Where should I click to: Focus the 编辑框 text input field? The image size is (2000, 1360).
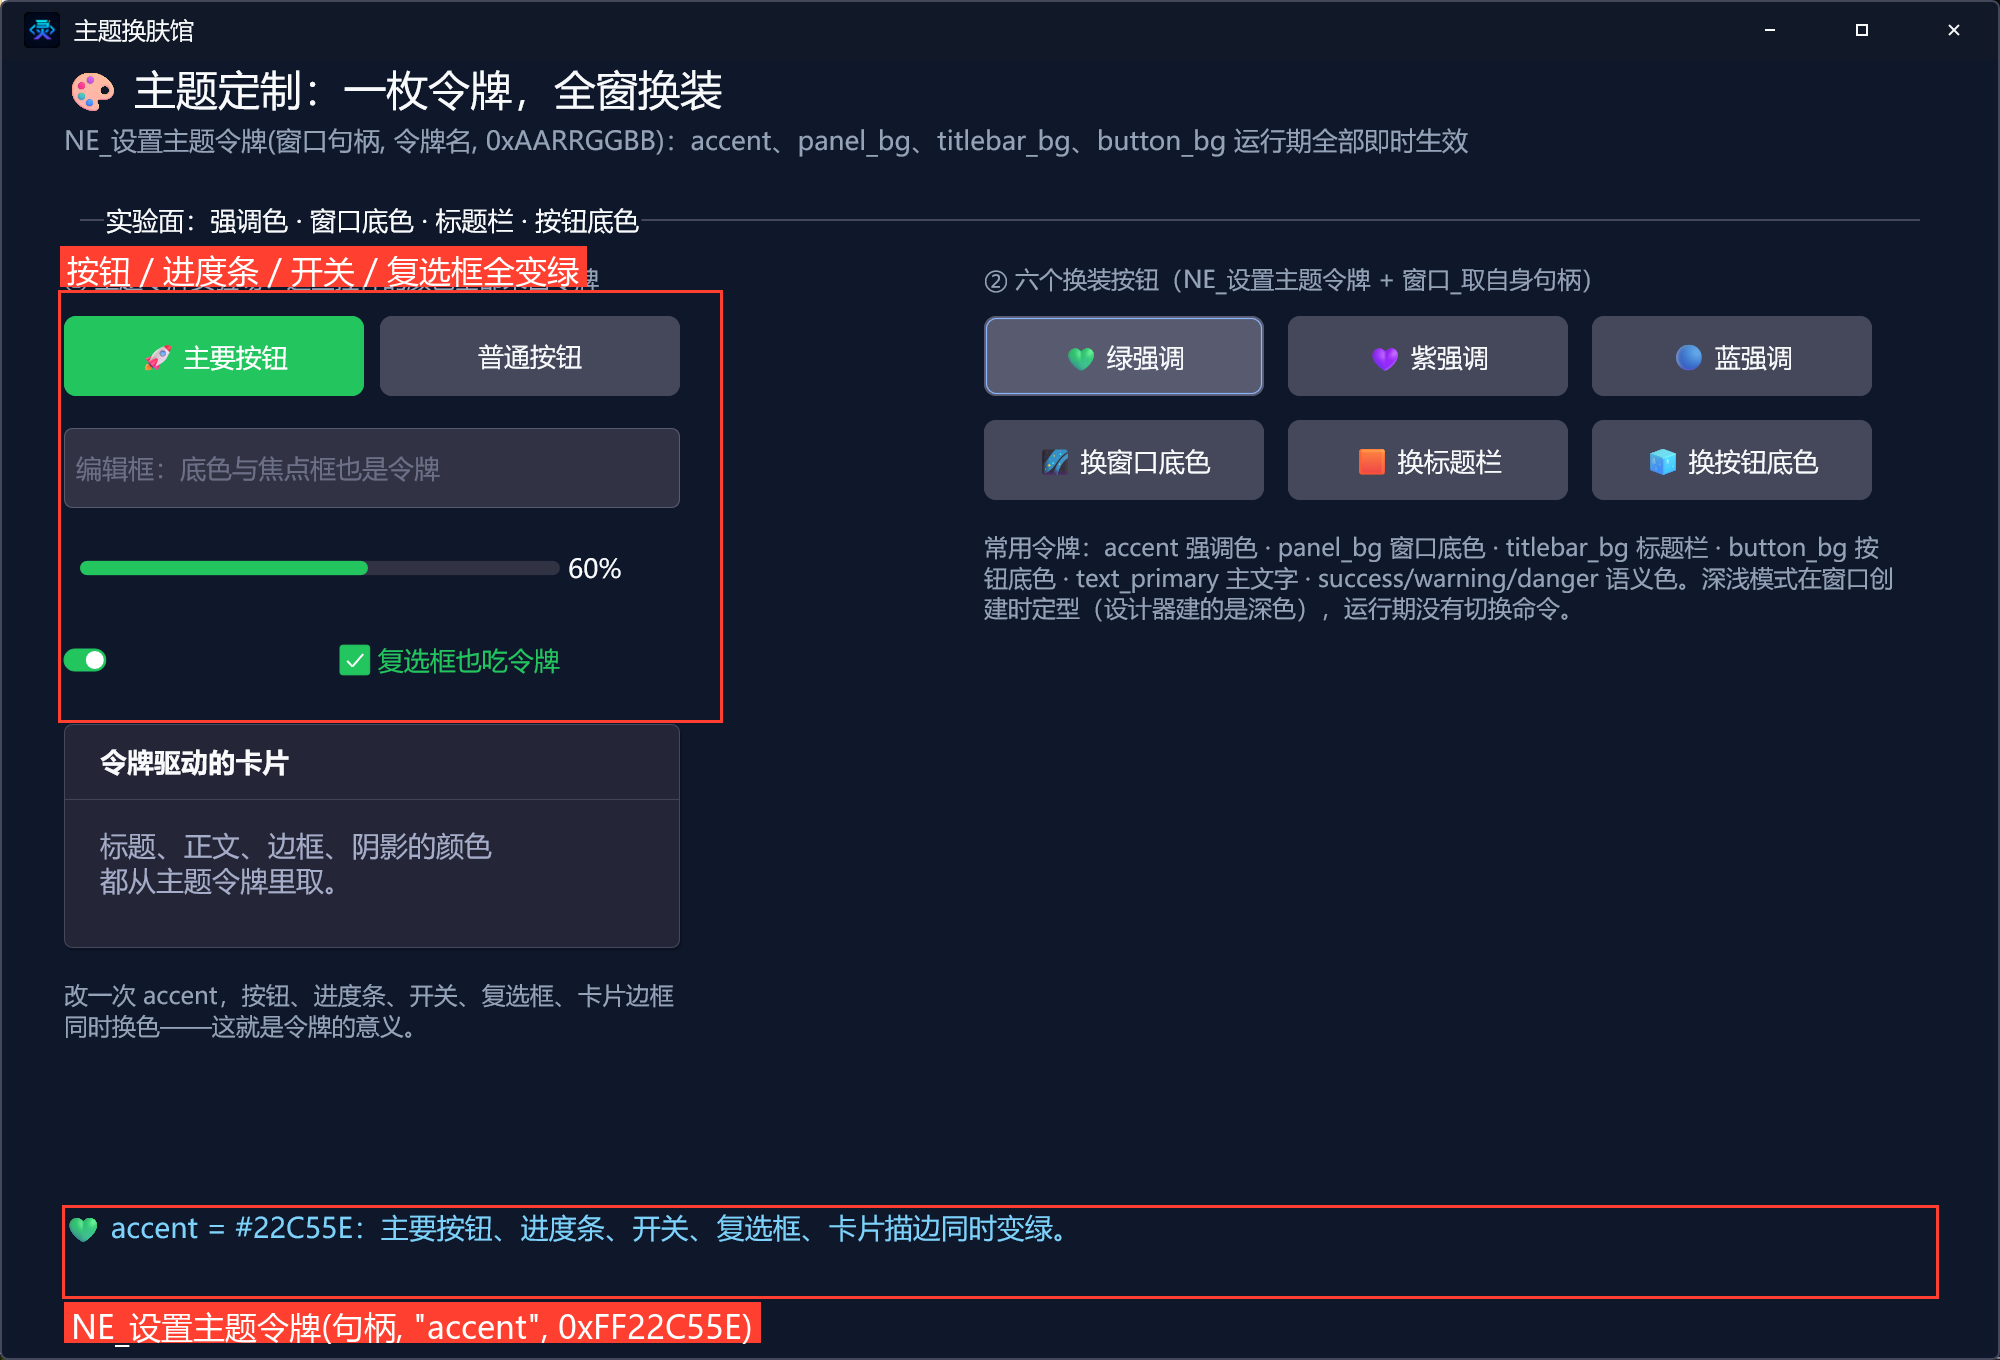point(372,468)
